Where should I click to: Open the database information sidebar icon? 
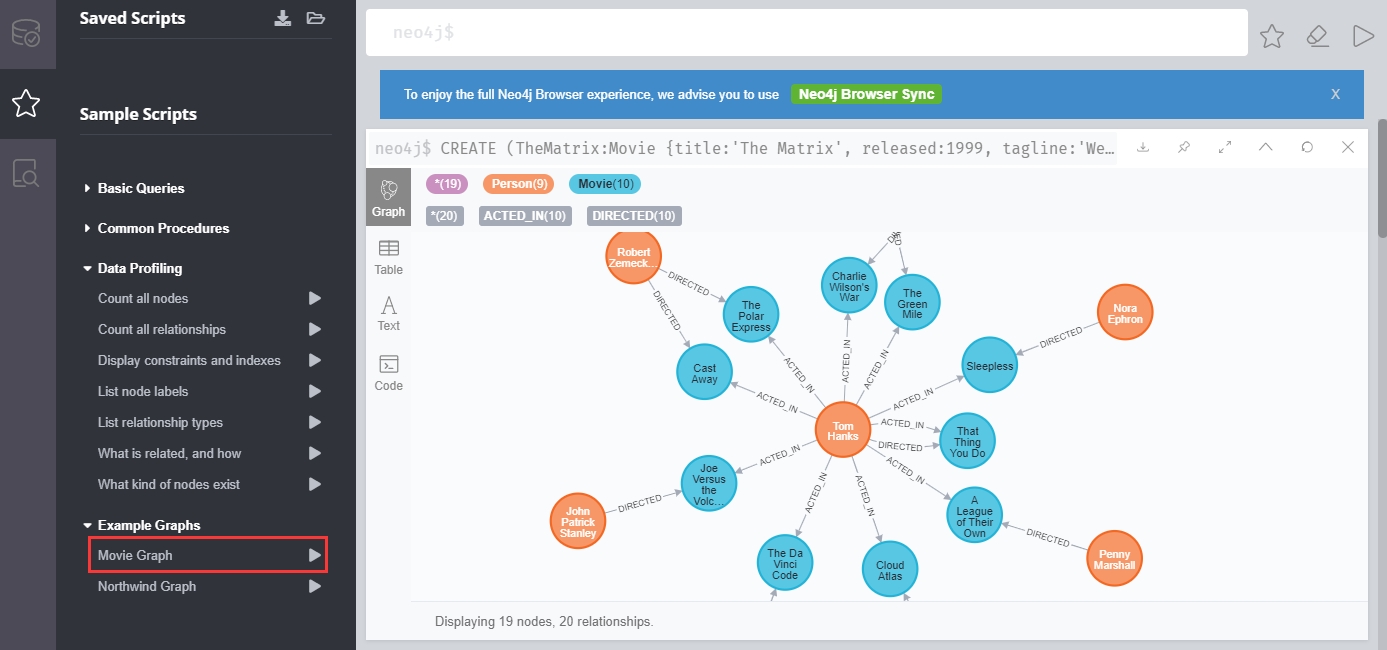26,33
